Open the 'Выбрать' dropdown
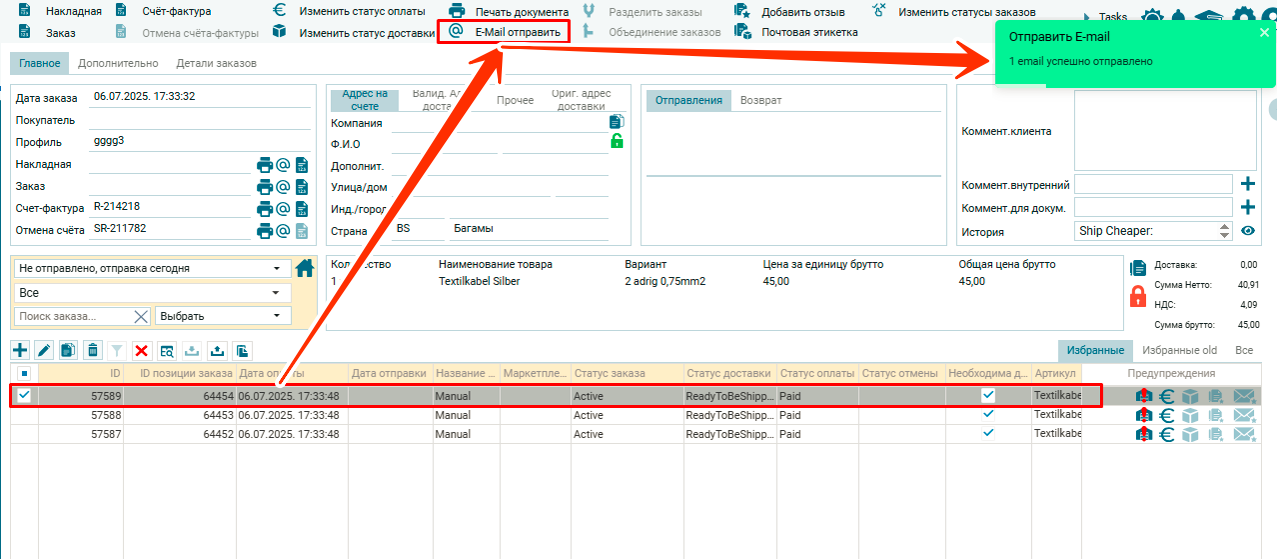The image size is (1277, 559). 222,316
